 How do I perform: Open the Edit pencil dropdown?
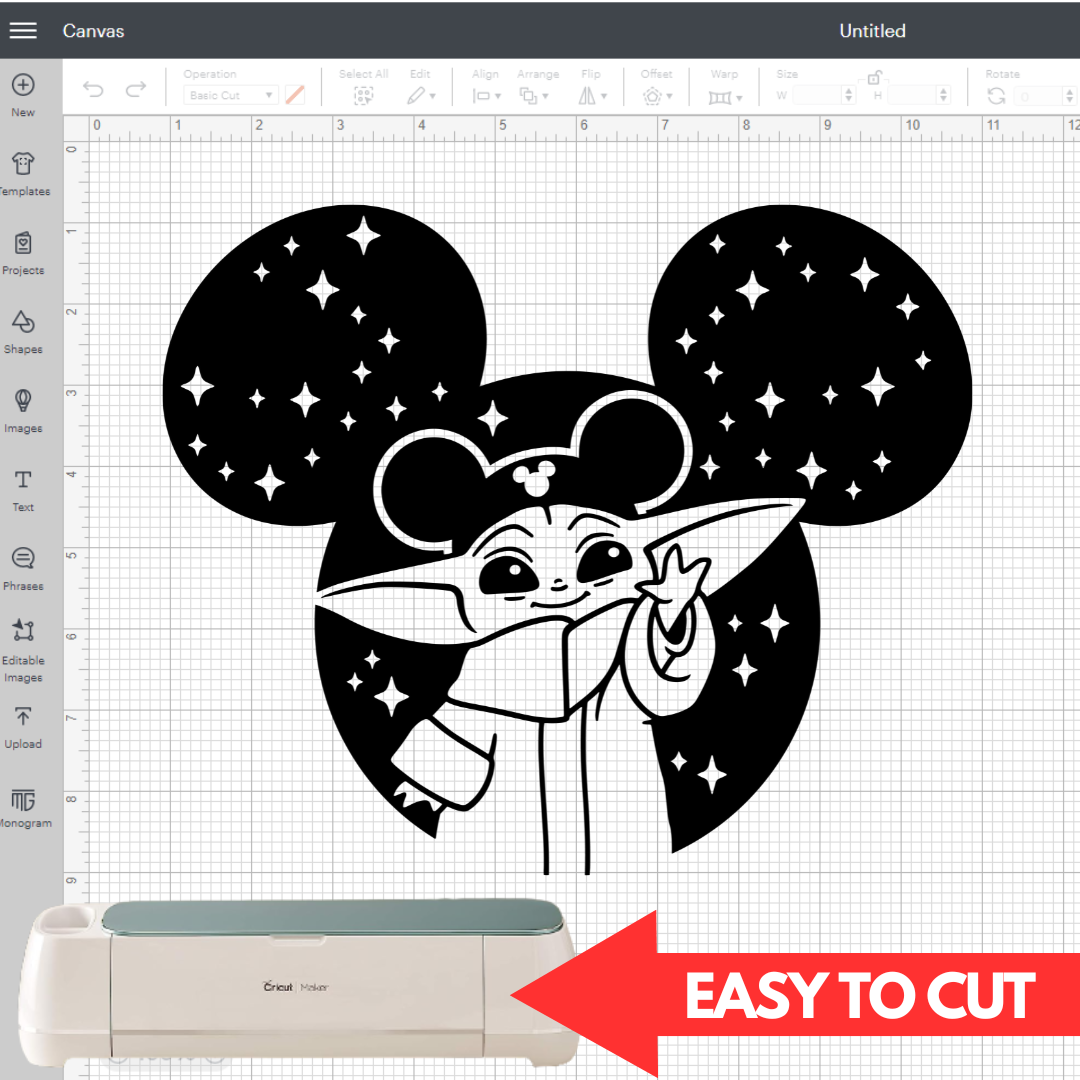tap(420, 96)
